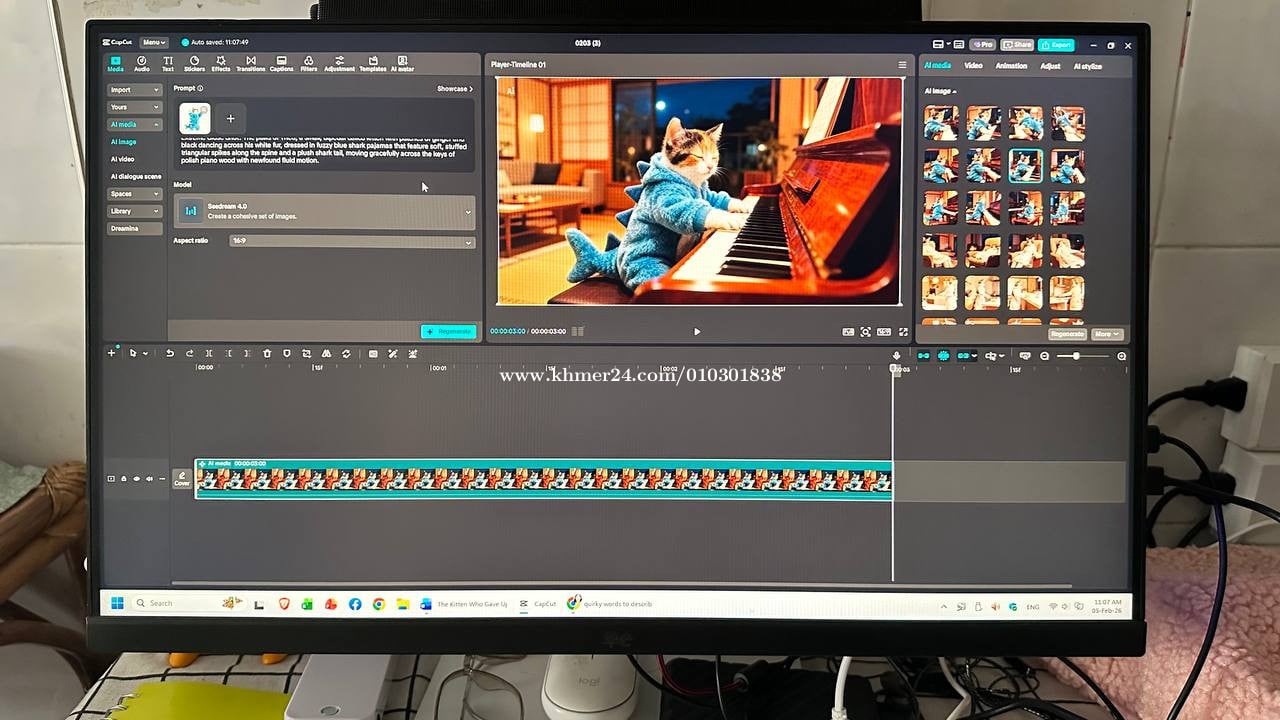
Task: Switch to the Animation tab
Action: coord(1011,66)
